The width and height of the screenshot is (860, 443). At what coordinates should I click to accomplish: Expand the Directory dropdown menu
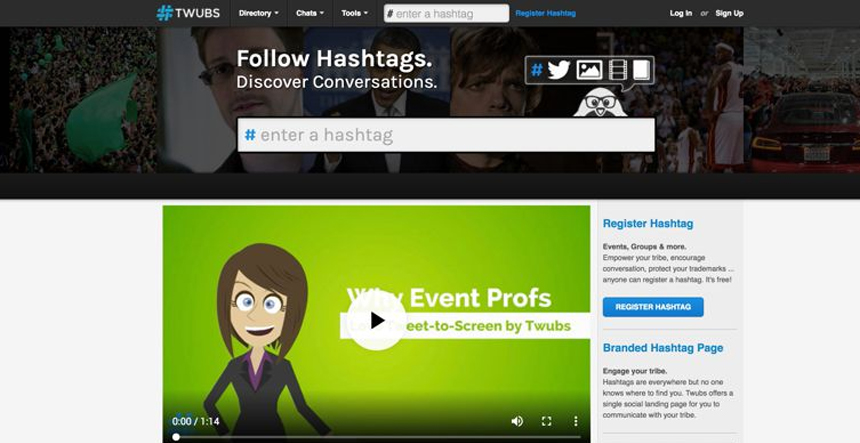coord(259,13)
